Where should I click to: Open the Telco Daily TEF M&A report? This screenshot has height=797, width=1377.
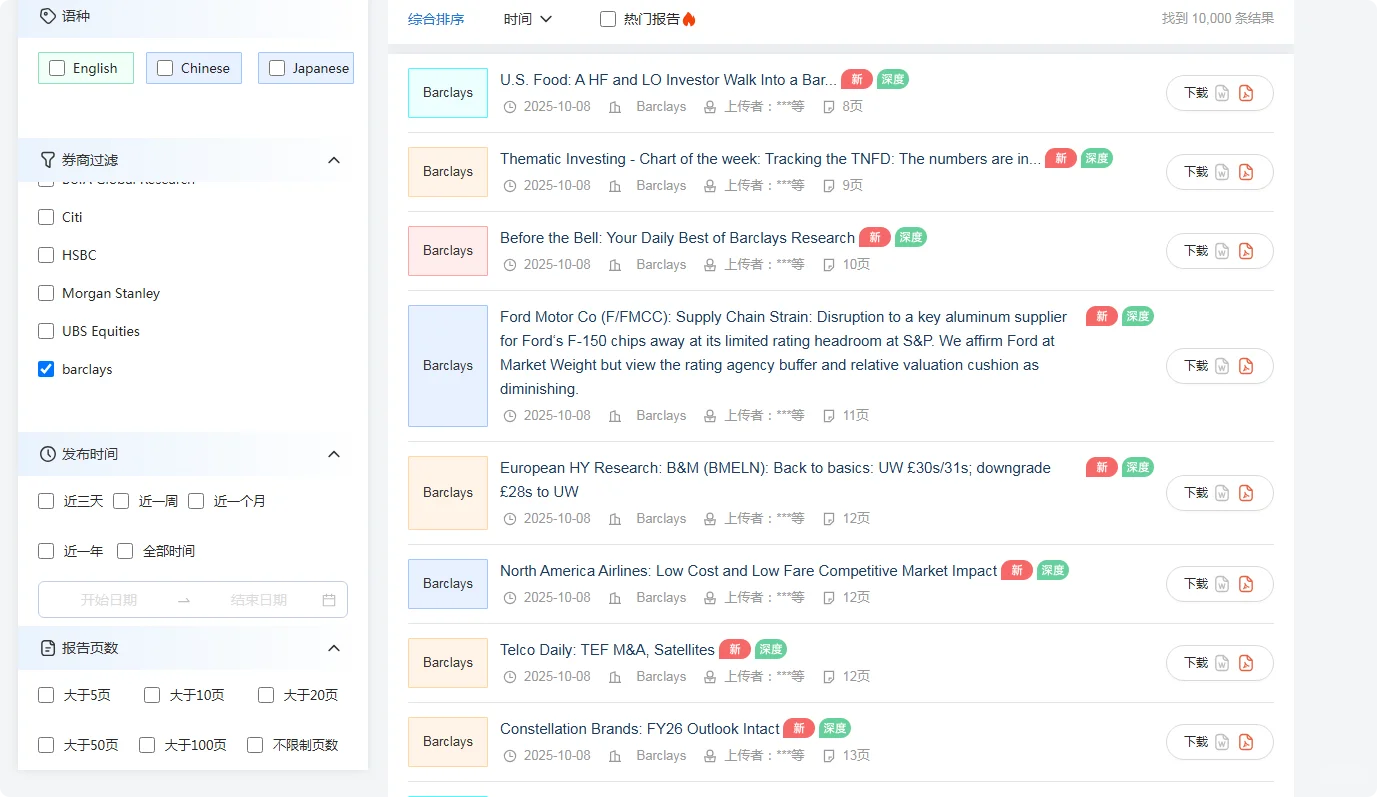coord(607,650)
